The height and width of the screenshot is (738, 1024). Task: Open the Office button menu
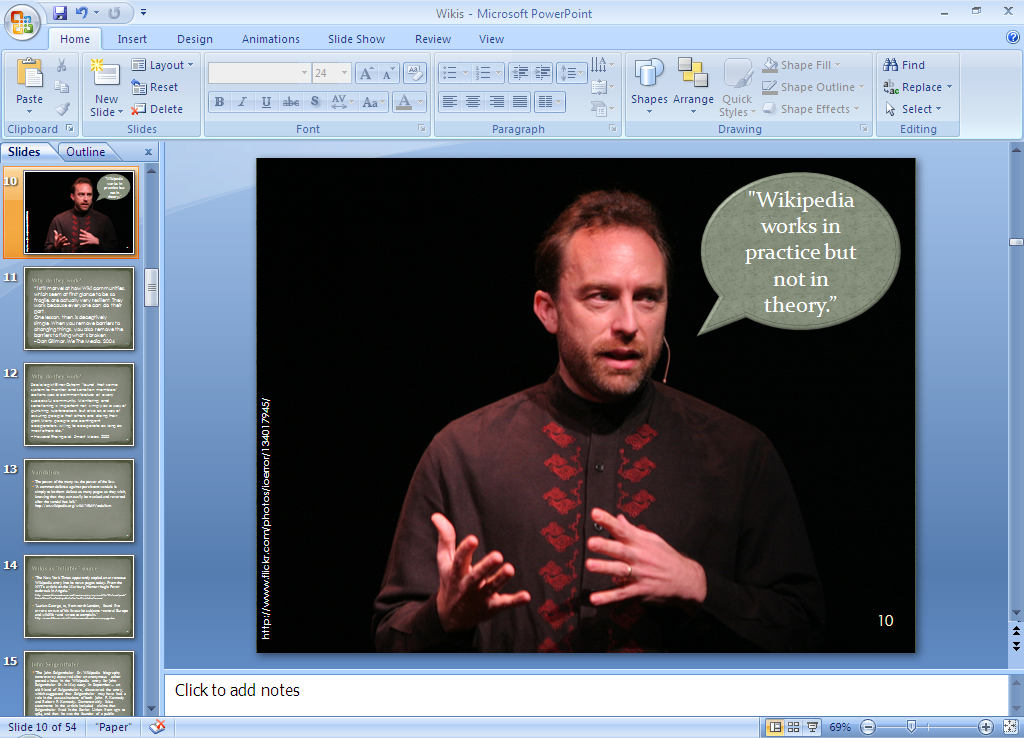(x=22, y=22)
